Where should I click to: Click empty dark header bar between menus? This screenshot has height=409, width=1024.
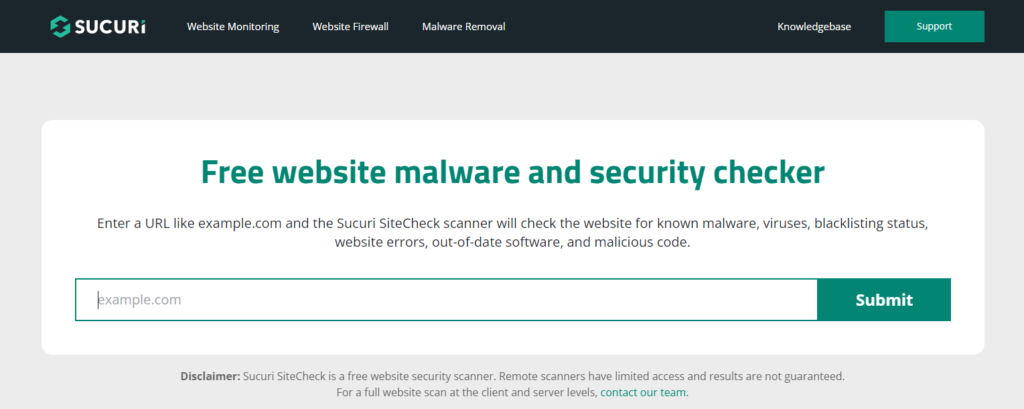pos(640,26)
